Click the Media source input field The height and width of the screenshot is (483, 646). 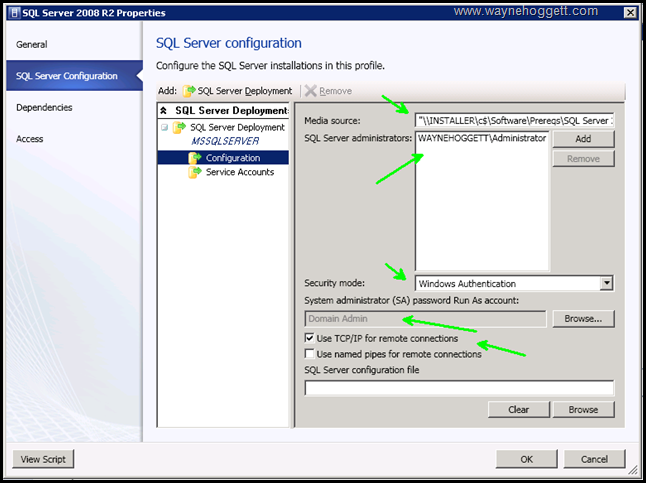coord(514,120)
